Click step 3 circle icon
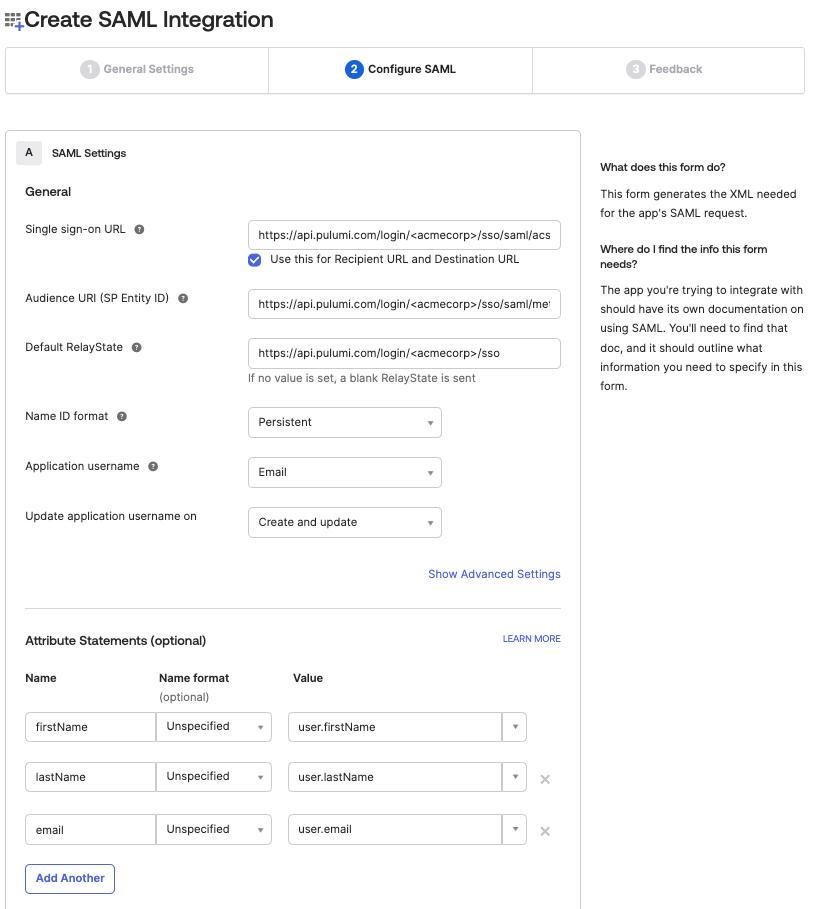Viewport: 815px width, 909px height. 635,70
